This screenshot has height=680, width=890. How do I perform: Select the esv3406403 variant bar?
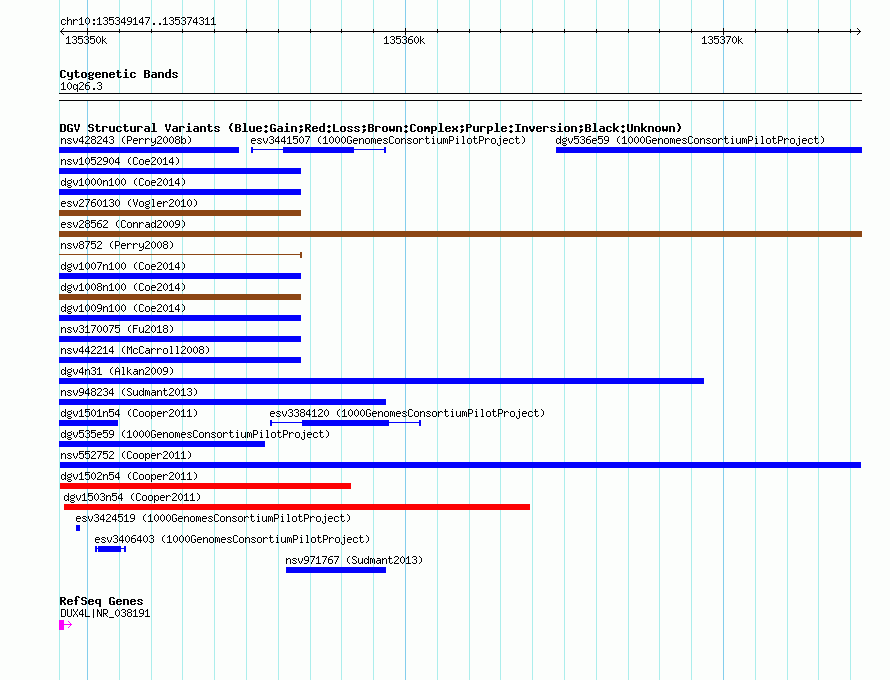coord(110,549)
